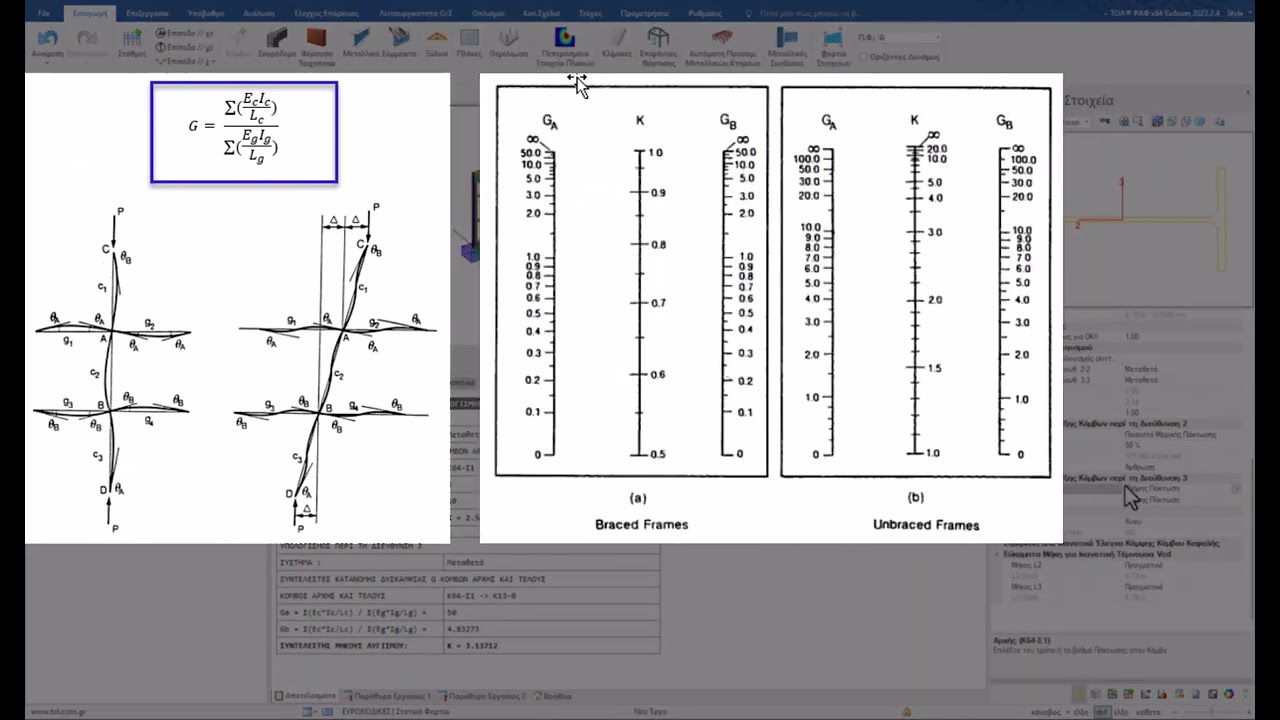
Task: Toggle καθετα ortho mode in status bar
Action: [1148, 712]
